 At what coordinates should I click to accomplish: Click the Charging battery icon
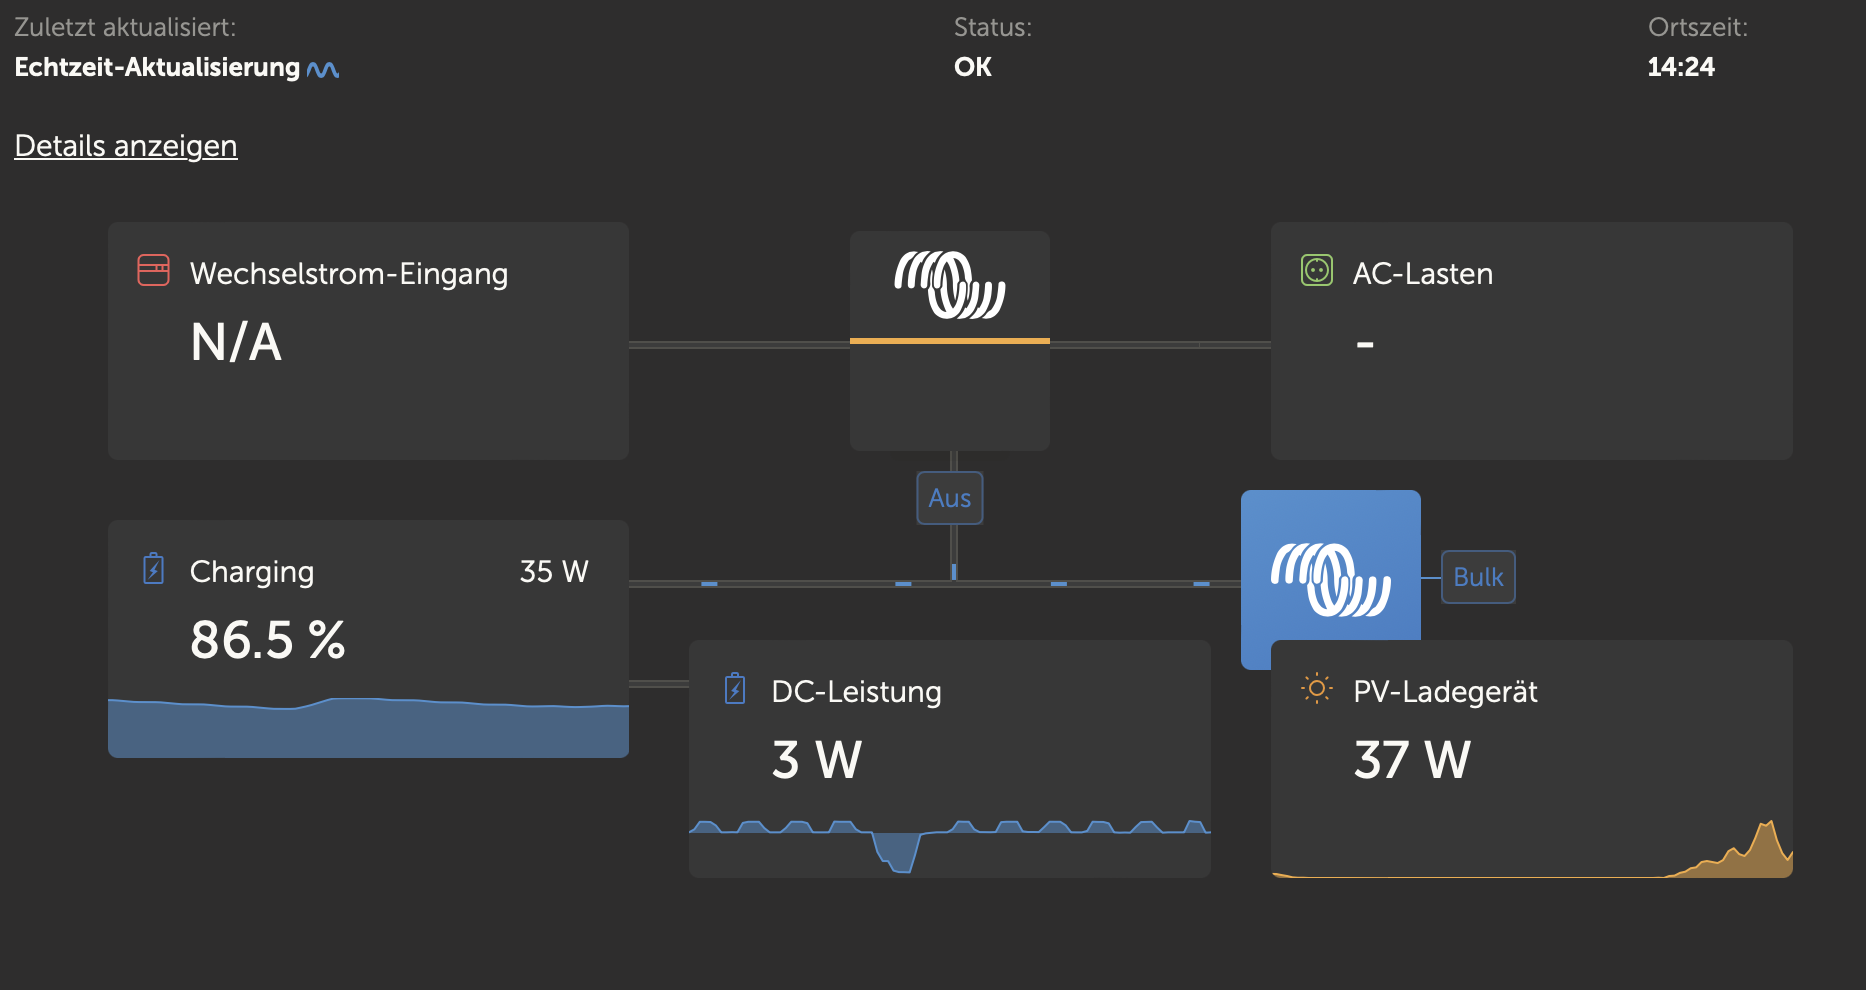(153, 569)
